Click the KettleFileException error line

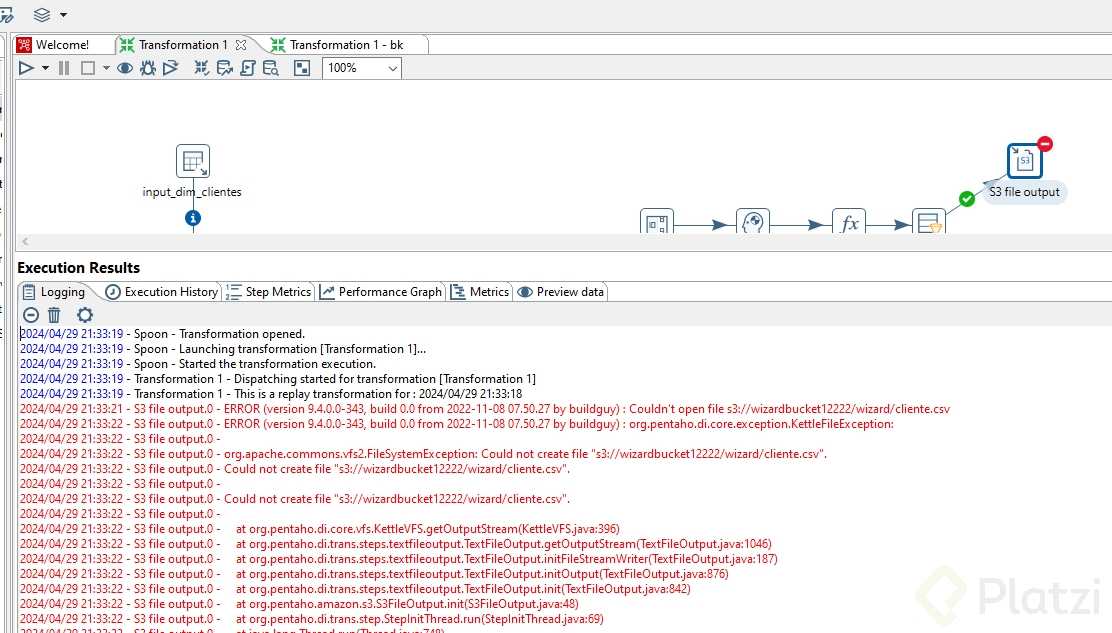457,424
